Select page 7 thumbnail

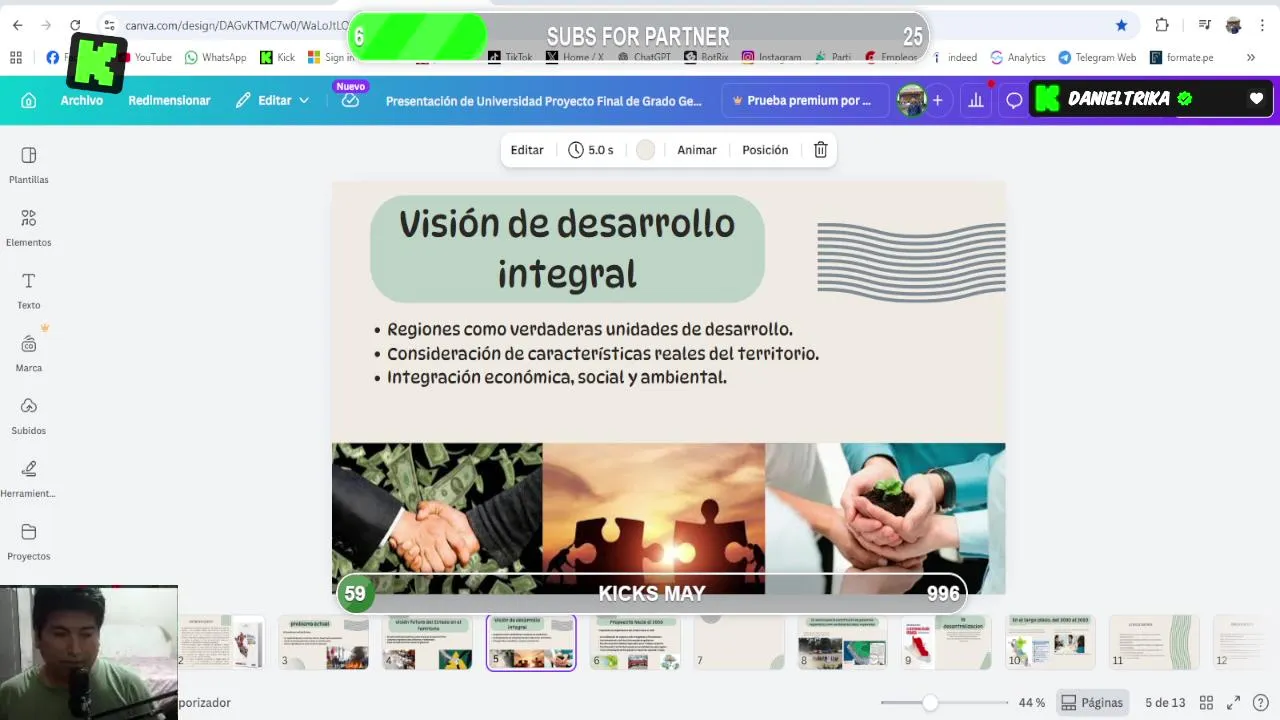pyautogui.click(x=739, y=642)
